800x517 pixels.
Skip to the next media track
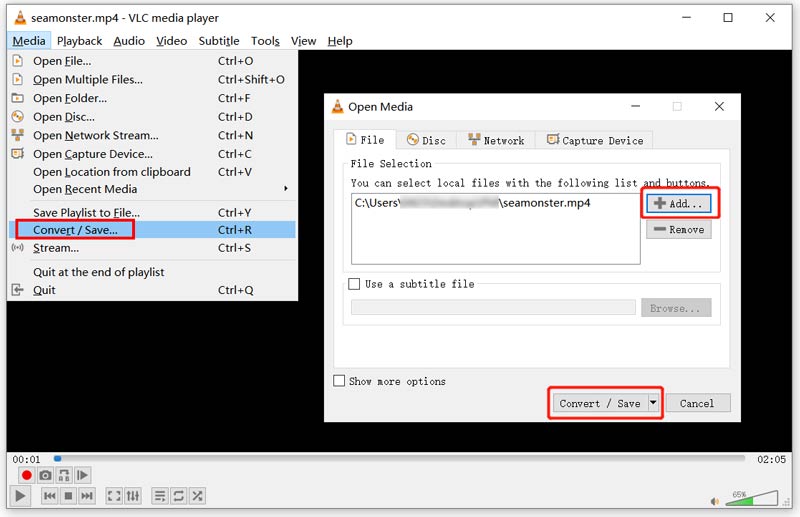(x=87, y=496)
